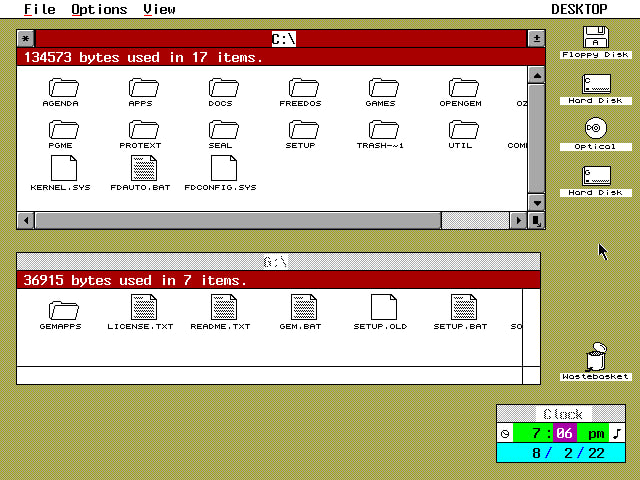Screen dimensions: 640x480
Task: Toggle the clock/alarm mode icon in Clock
Action: pos(505,433)
